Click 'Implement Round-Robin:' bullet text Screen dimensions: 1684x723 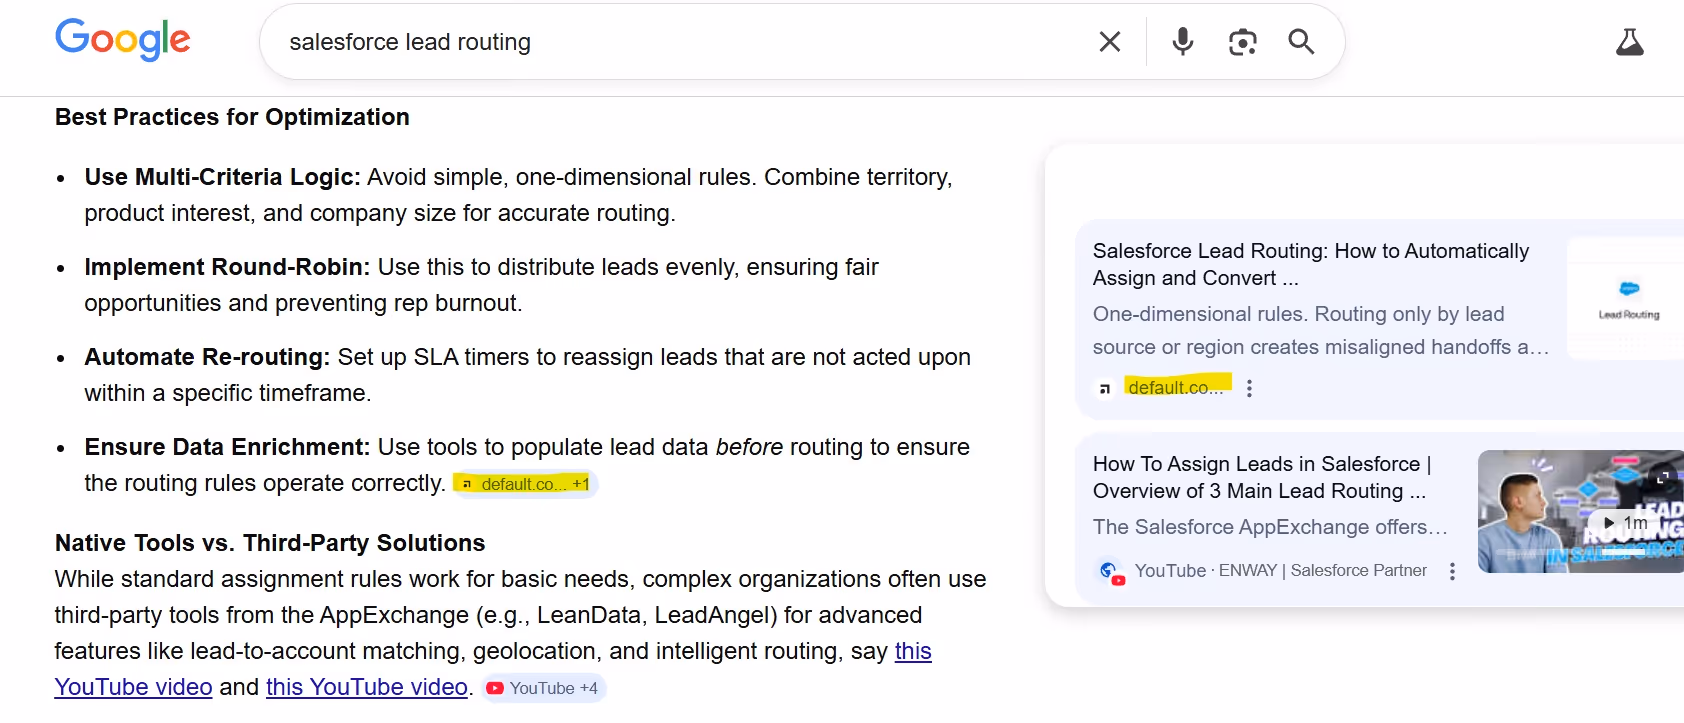coord(227,267)
